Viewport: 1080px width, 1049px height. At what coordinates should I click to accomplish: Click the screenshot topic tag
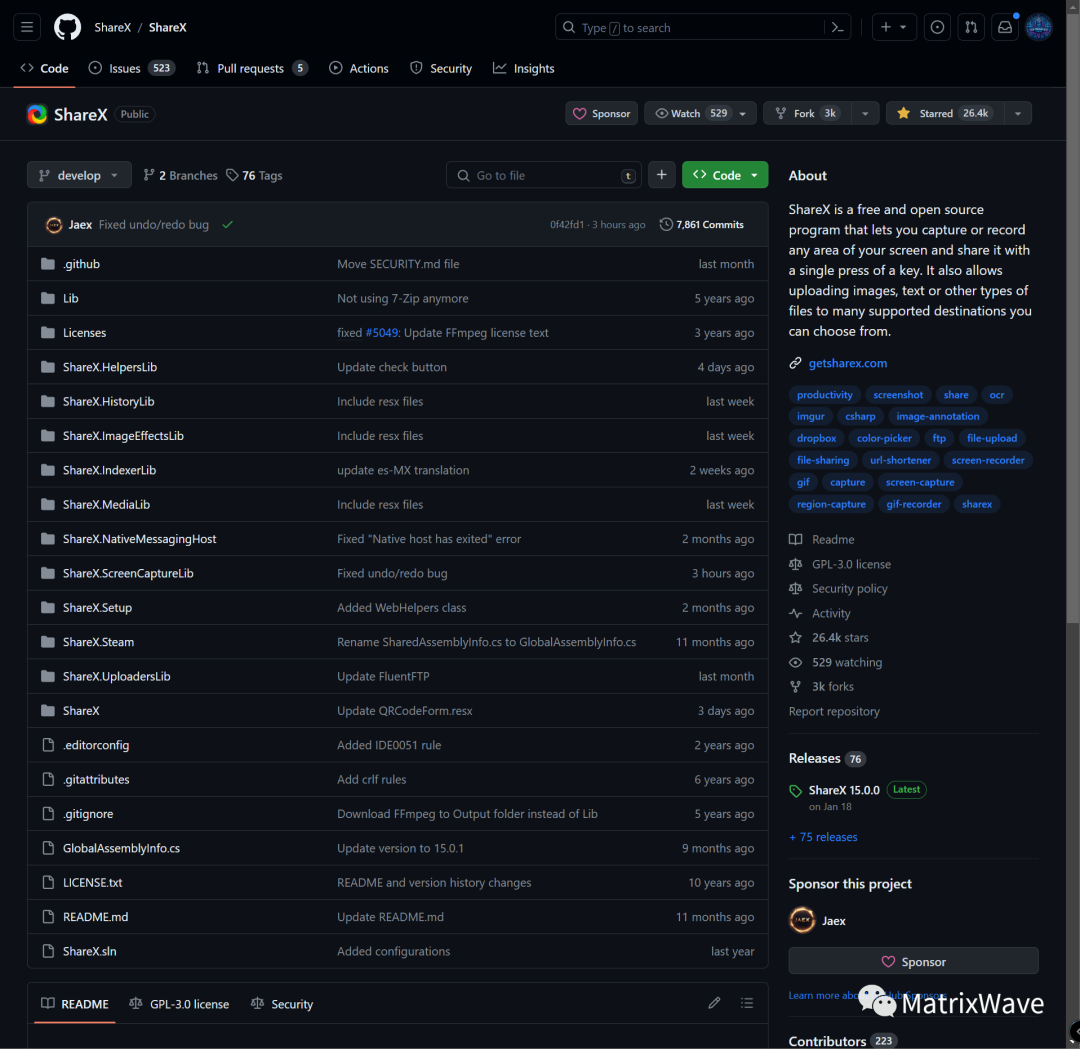tap(897, 395)
